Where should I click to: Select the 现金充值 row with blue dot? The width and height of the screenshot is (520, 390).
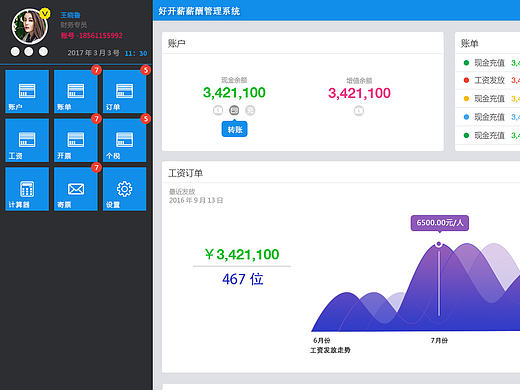tap(488, 117)
